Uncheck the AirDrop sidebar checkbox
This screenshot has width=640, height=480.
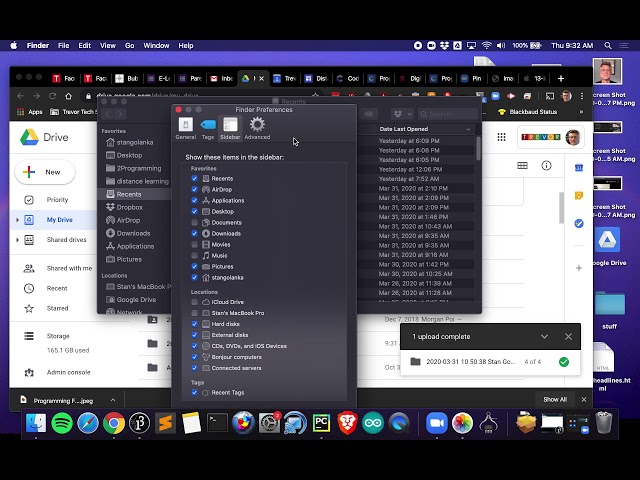195,189
